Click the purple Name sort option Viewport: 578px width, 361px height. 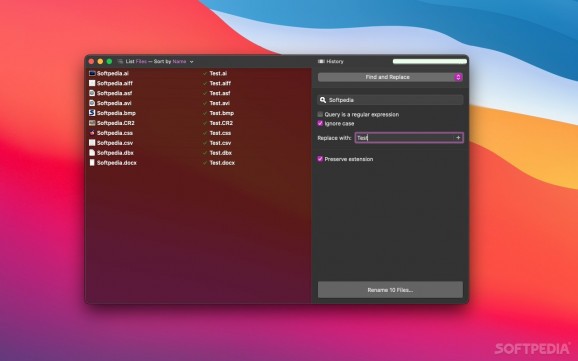(180, 62)
